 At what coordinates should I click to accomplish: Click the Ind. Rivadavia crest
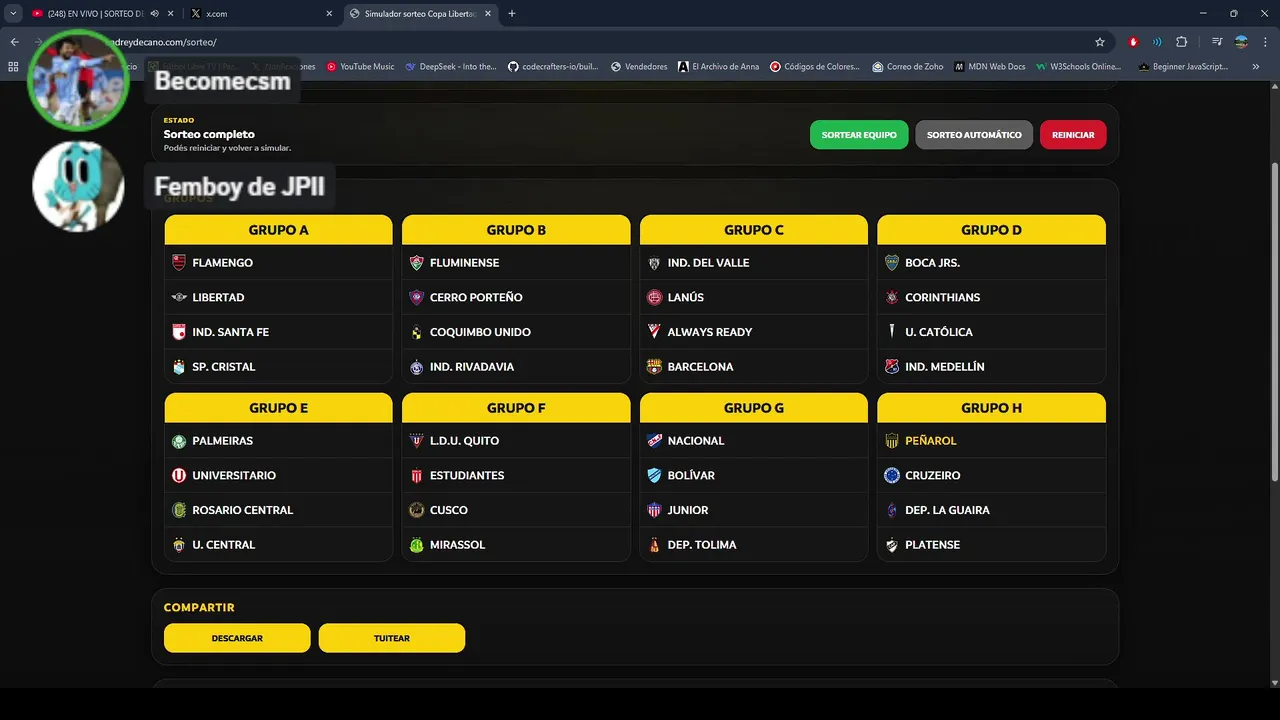click(416, 367)
